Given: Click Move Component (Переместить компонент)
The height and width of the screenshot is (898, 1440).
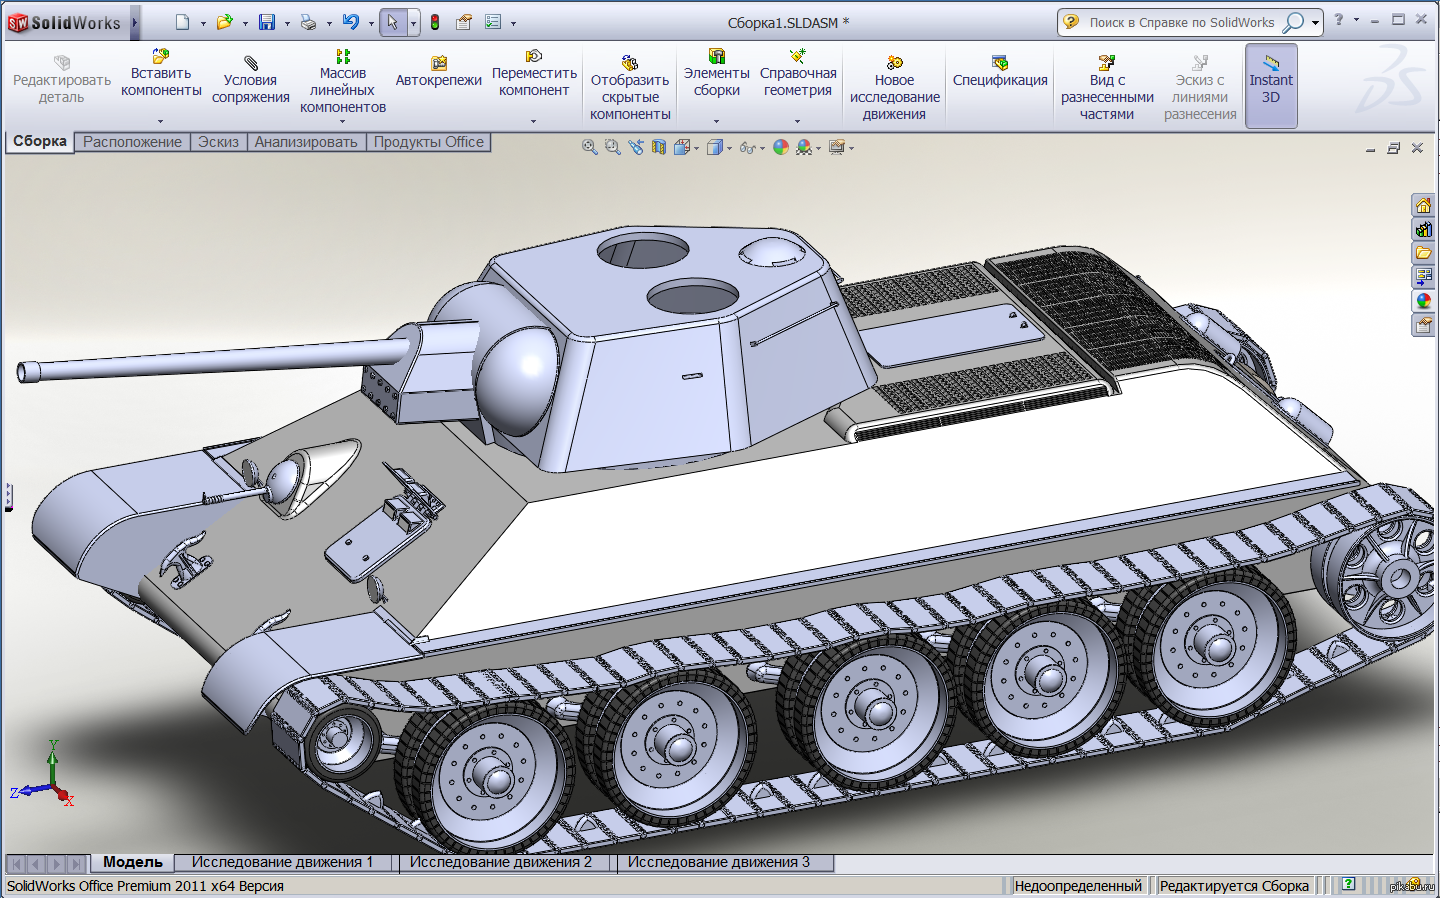Looking at the screenshot, I should pos(534,73).
